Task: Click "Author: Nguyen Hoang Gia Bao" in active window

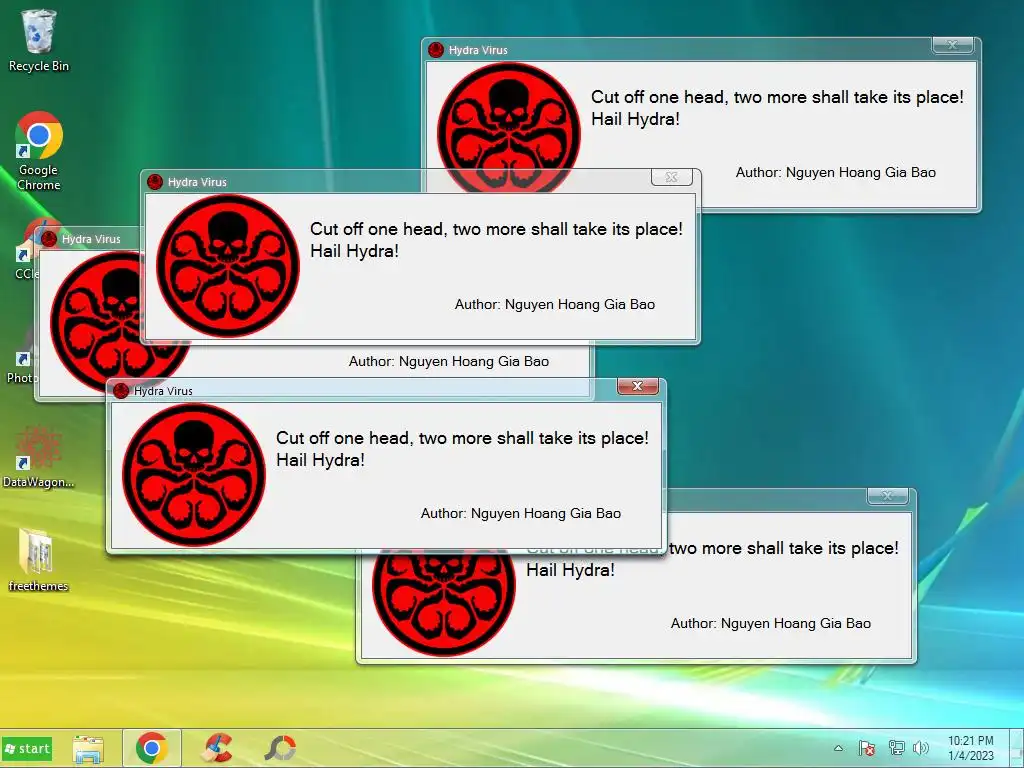Action: [x=520, y=513]
